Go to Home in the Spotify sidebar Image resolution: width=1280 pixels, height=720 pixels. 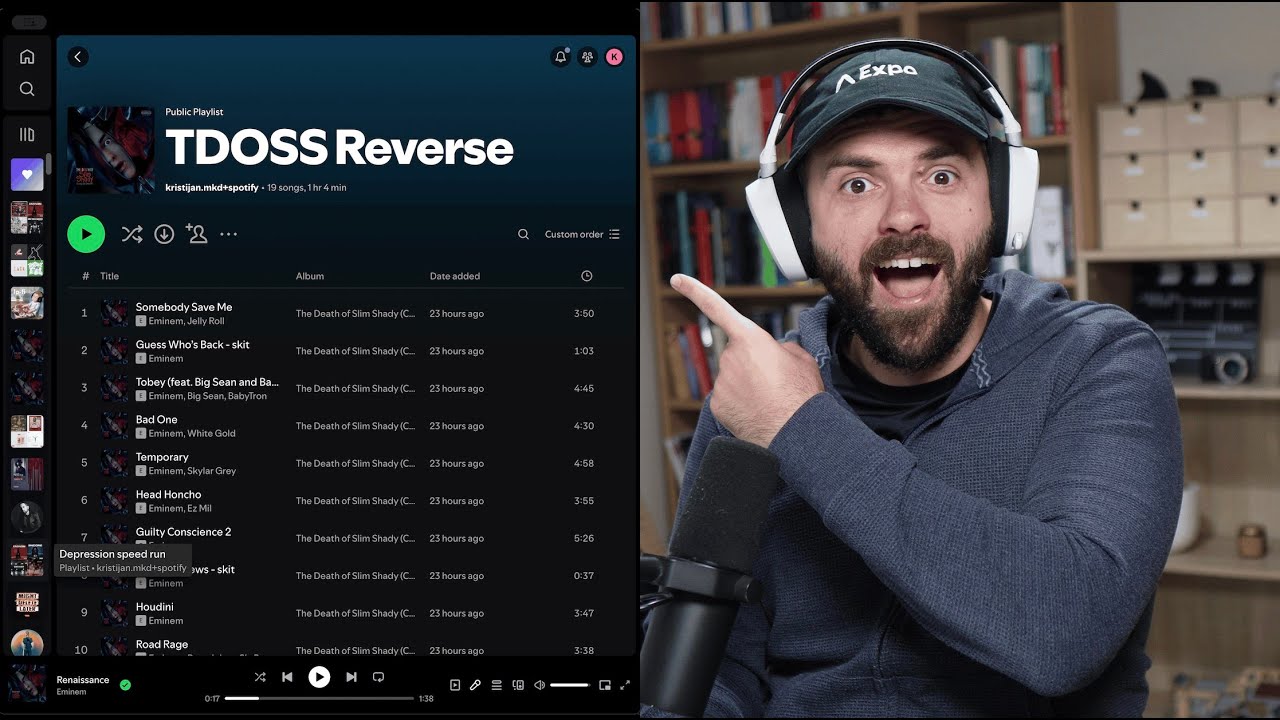27,57
